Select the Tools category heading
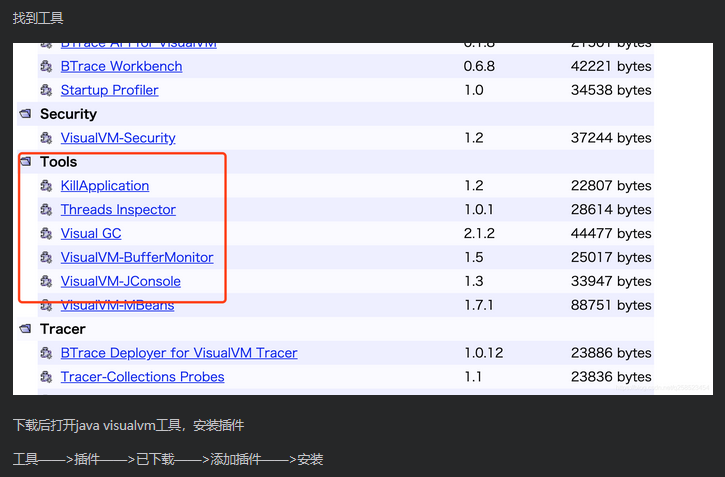 (x=58, y=162)
